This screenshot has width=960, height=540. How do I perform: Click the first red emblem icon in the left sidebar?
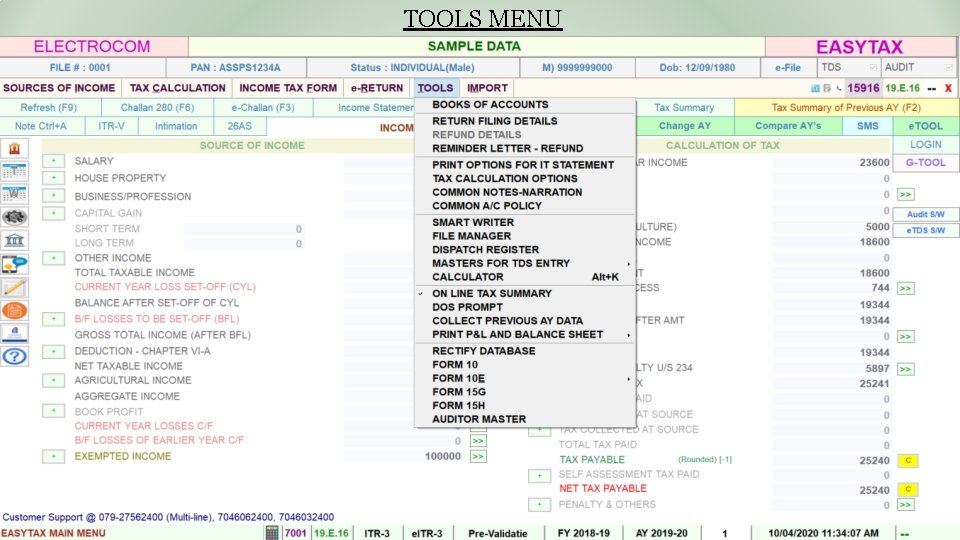pos(14,149)
